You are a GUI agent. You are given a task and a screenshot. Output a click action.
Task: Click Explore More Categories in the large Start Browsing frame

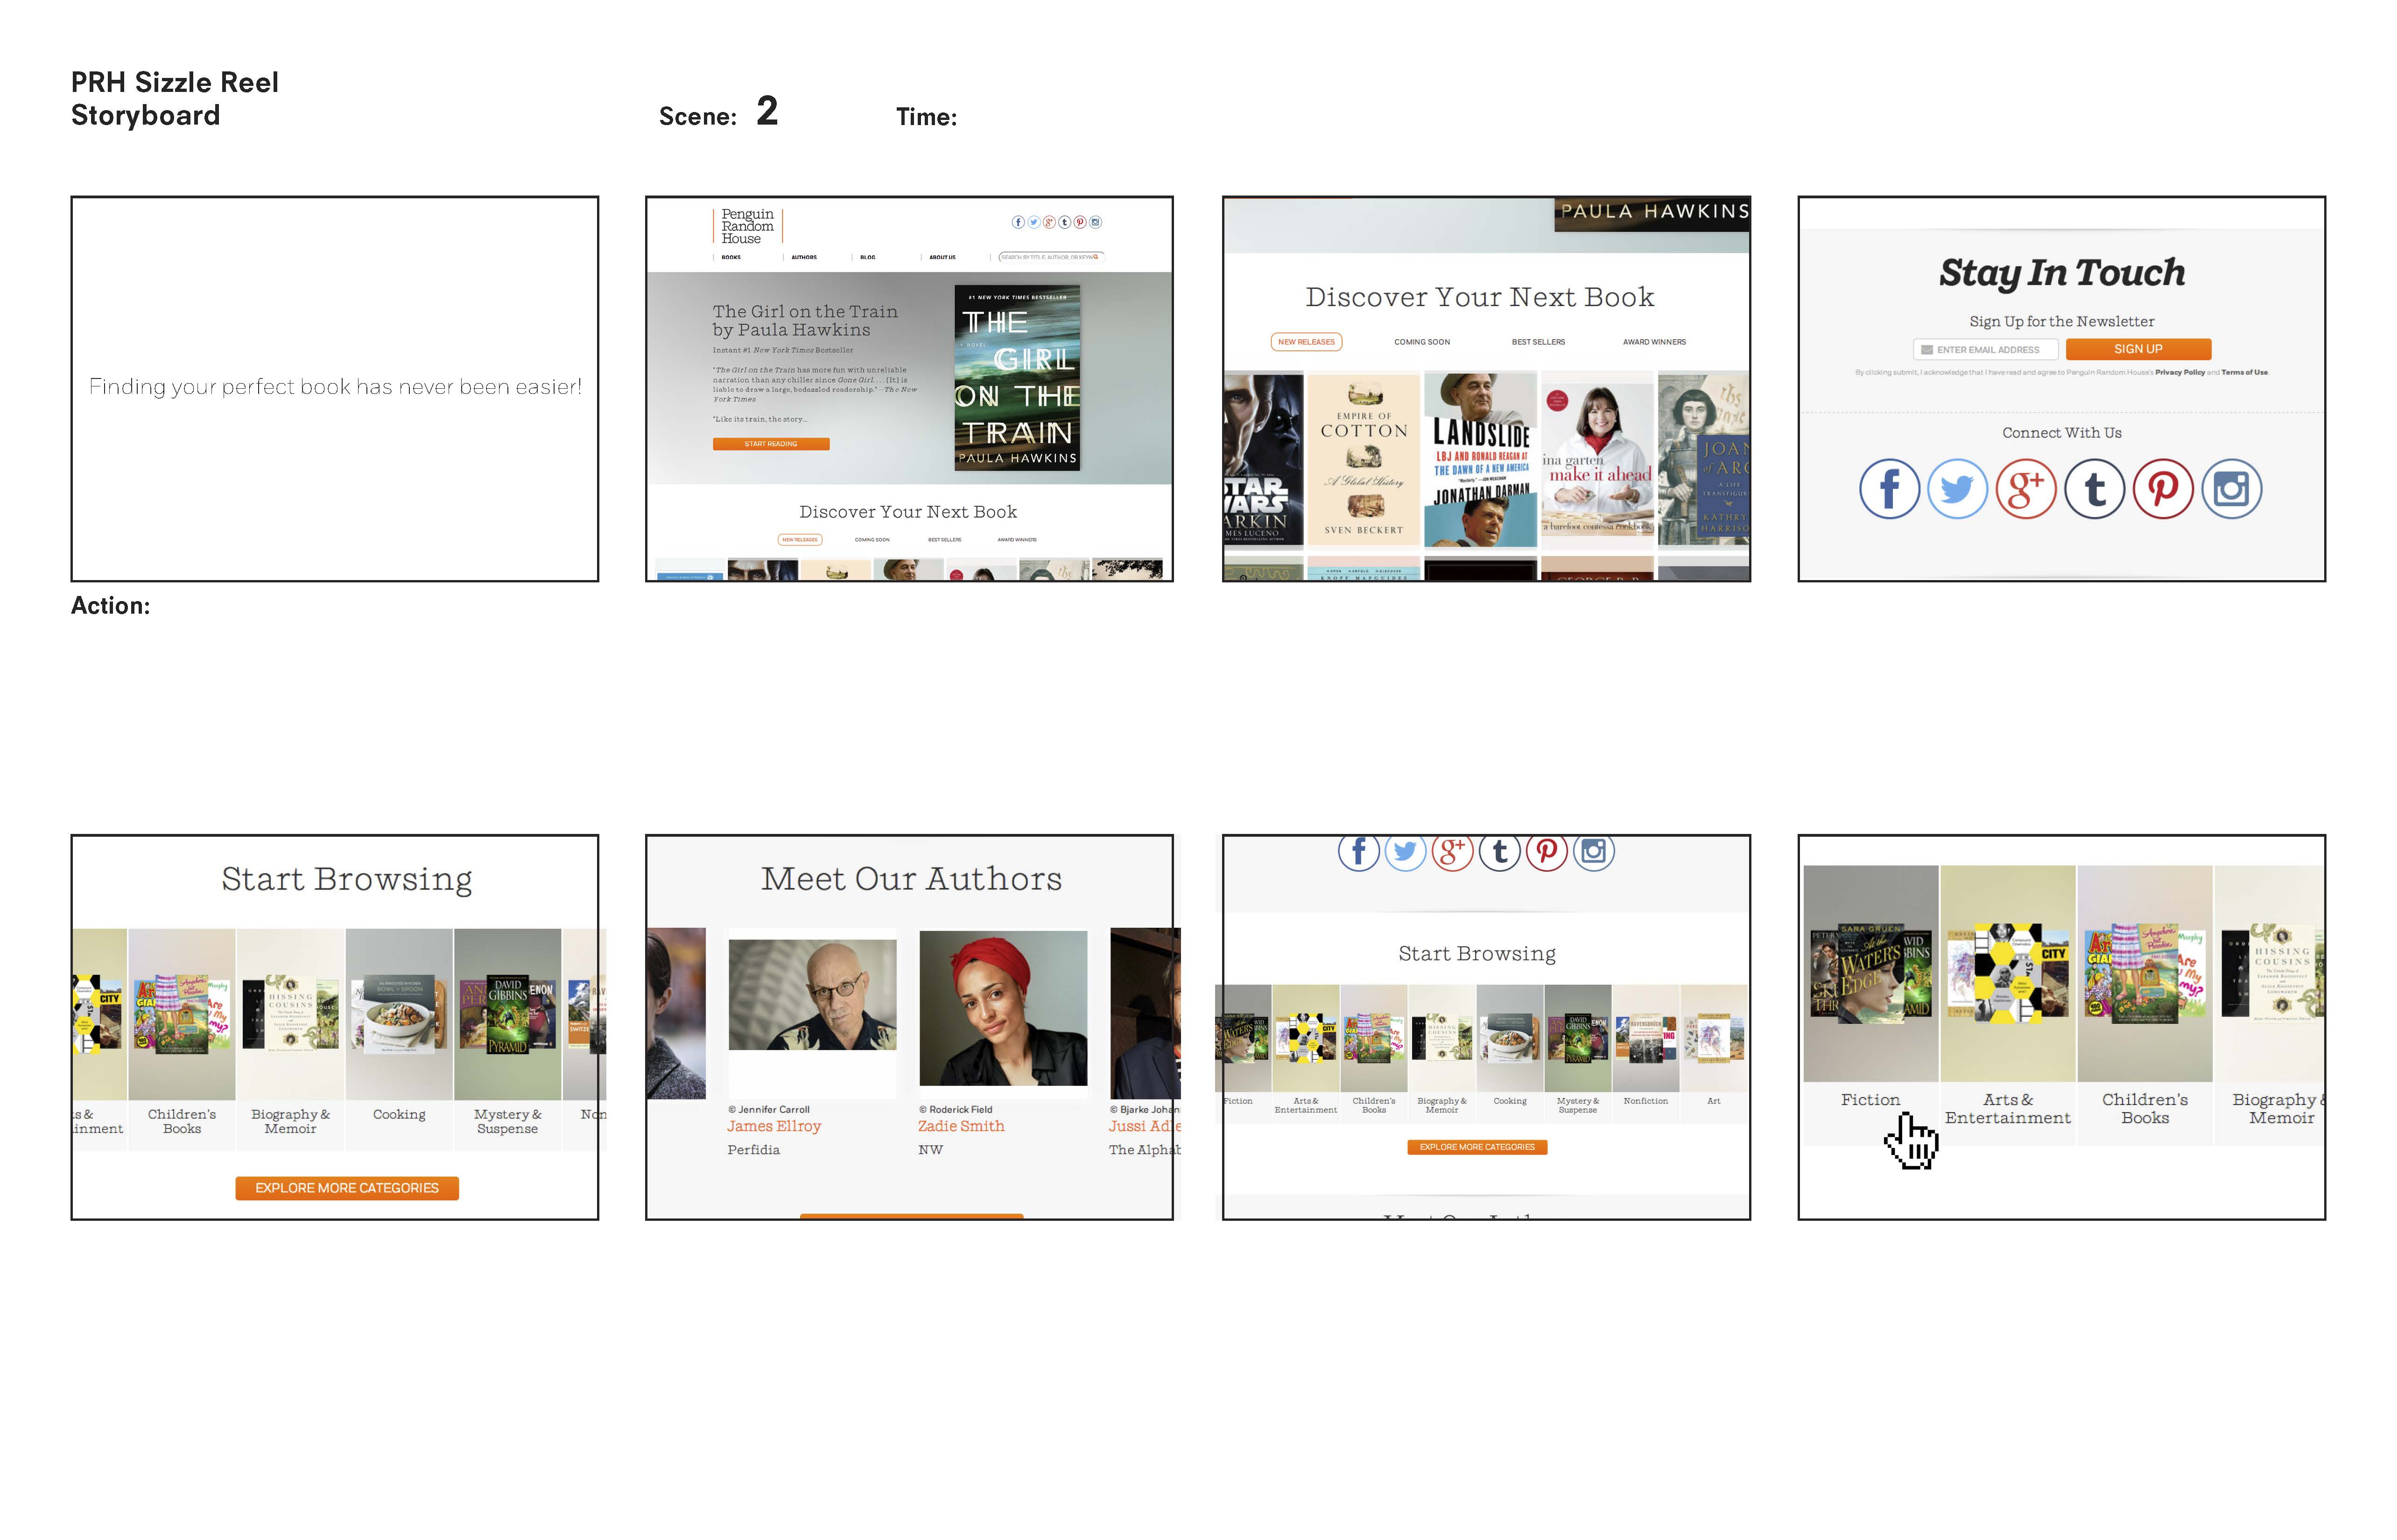pos(347,1188)
